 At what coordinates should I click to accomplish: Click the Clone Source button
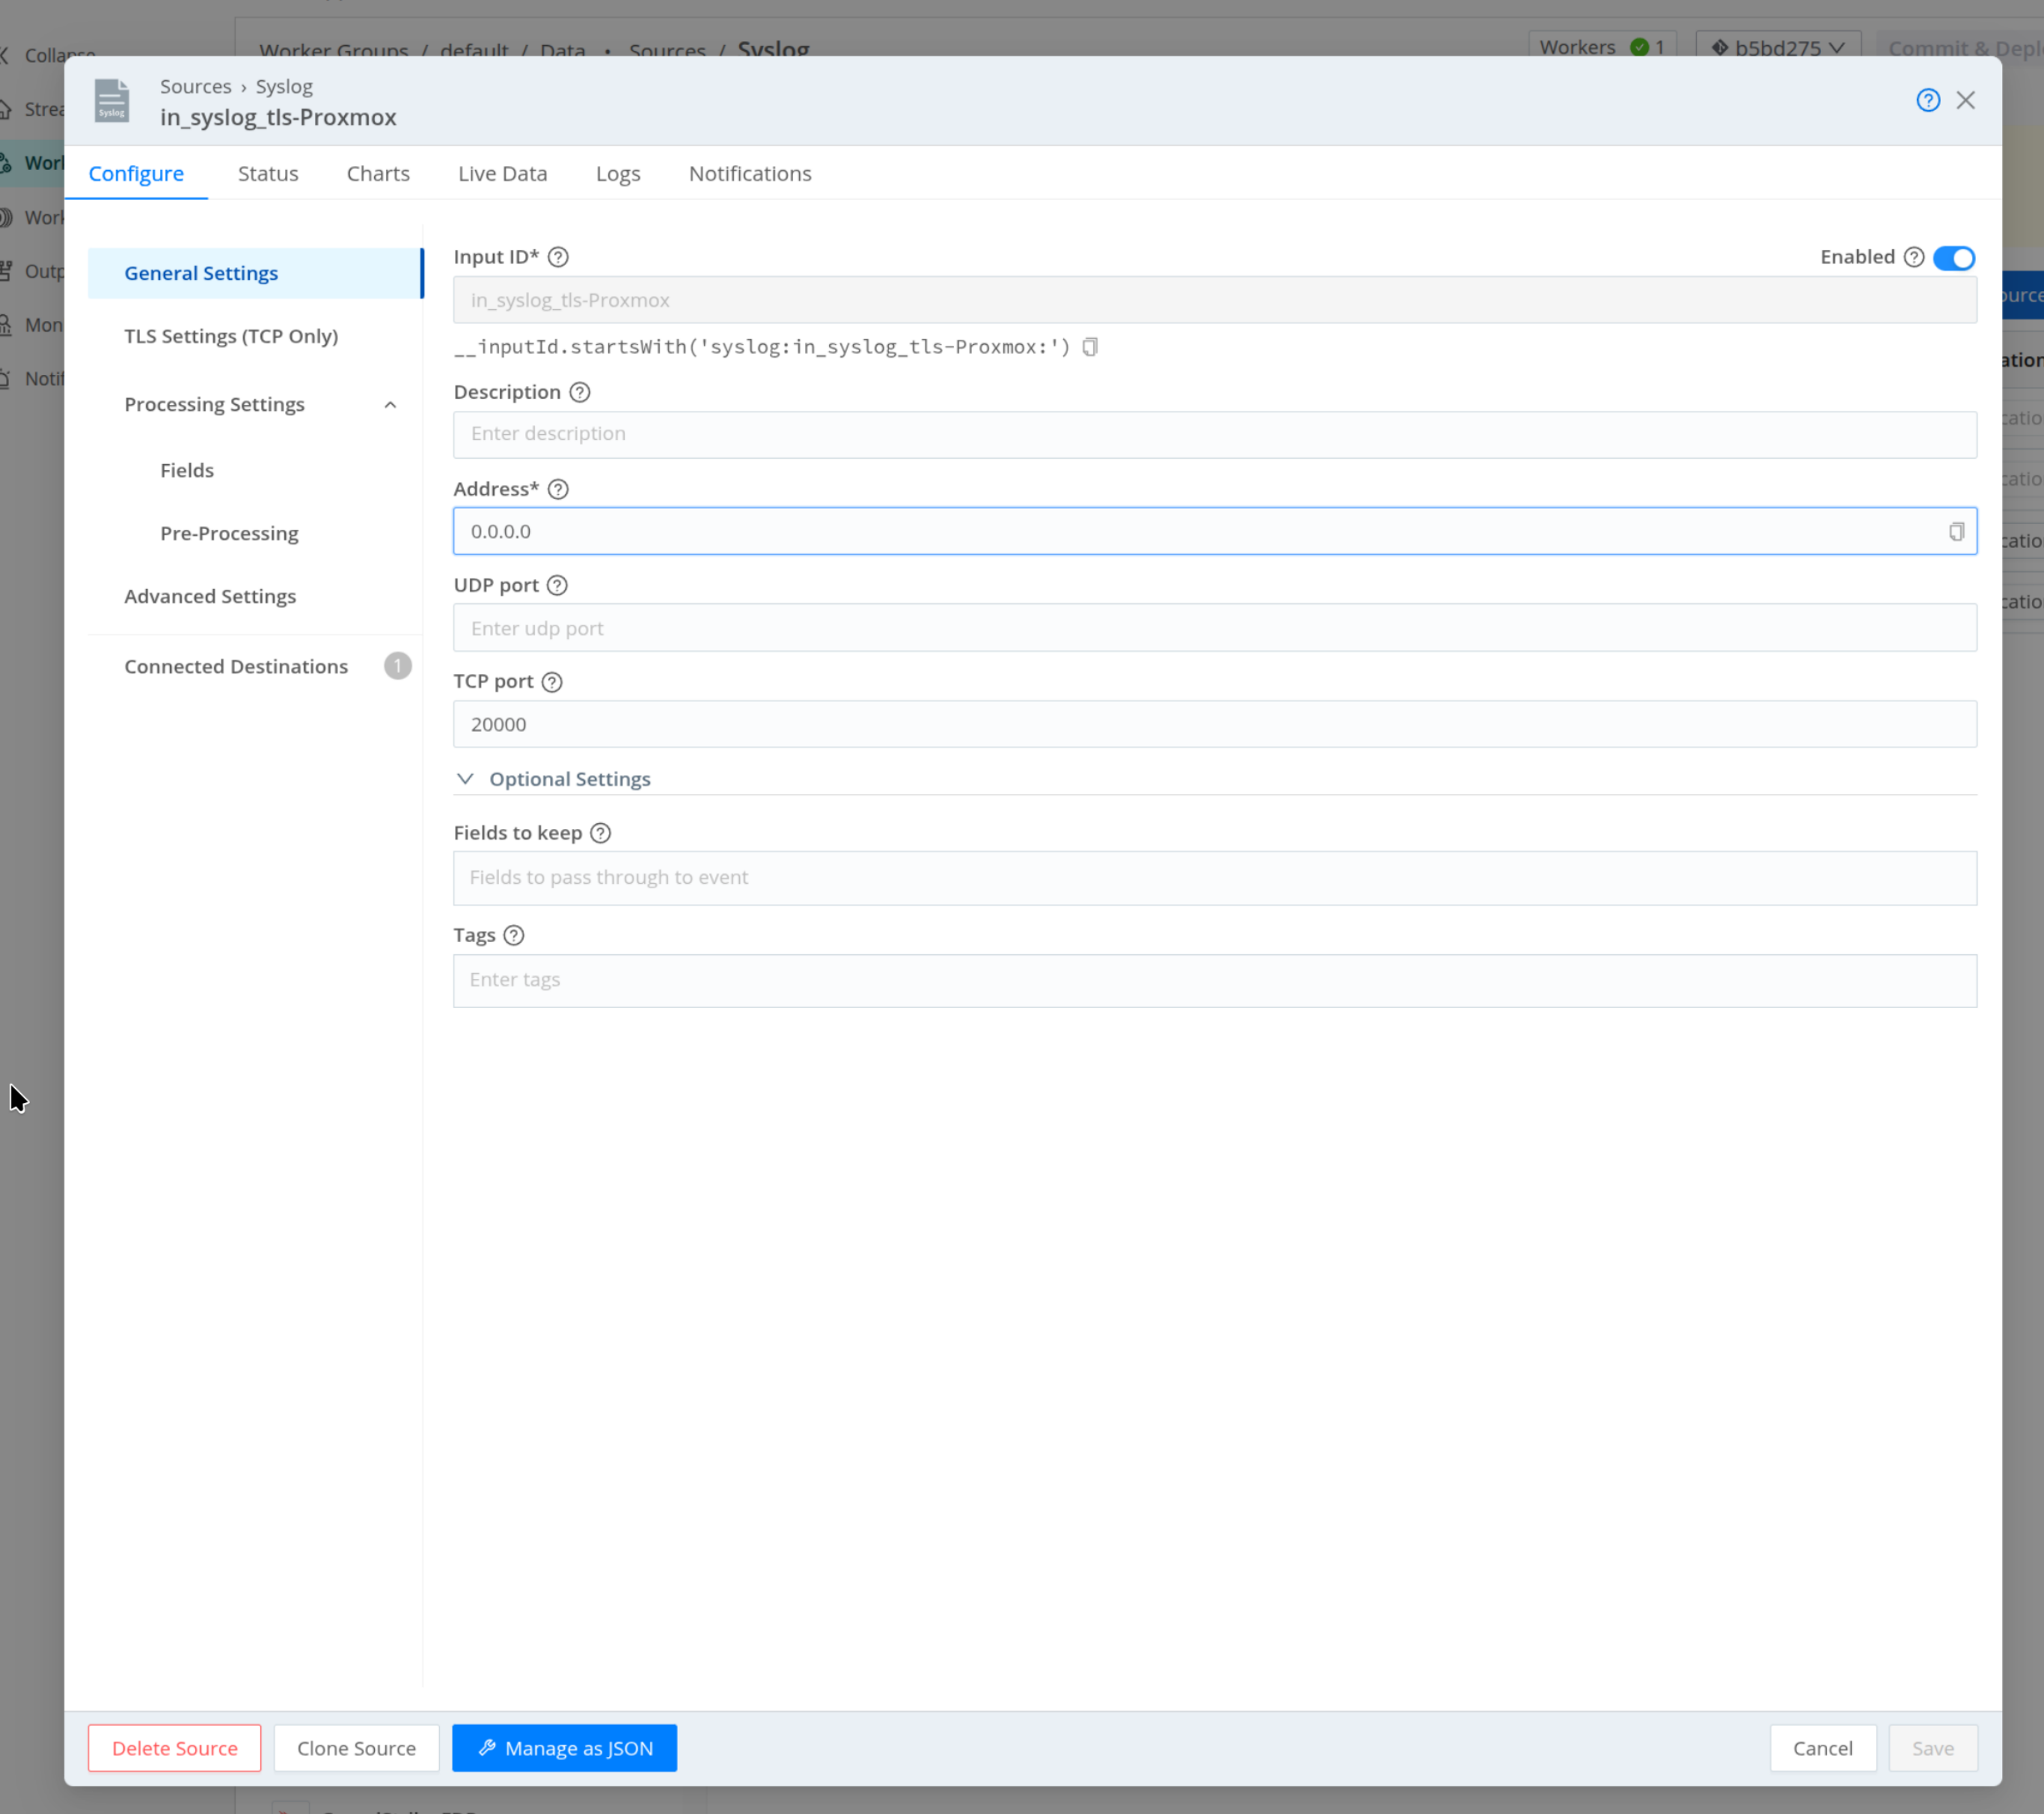[356, 1747]
